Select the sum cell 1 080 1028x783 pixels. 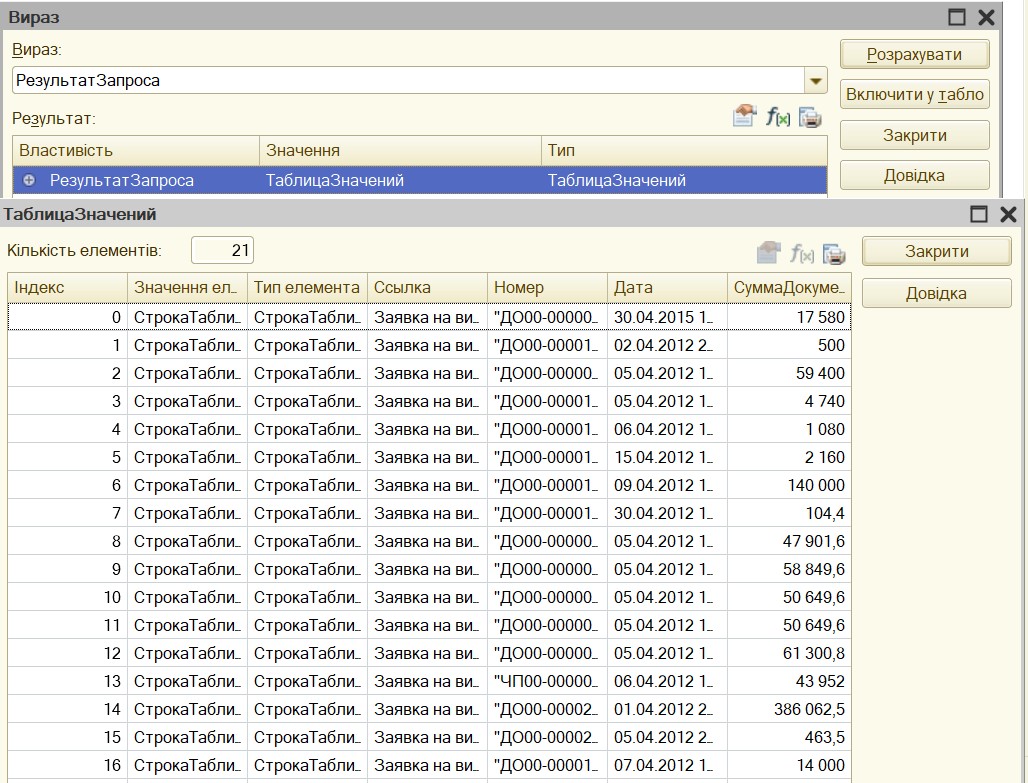point(789,429)
